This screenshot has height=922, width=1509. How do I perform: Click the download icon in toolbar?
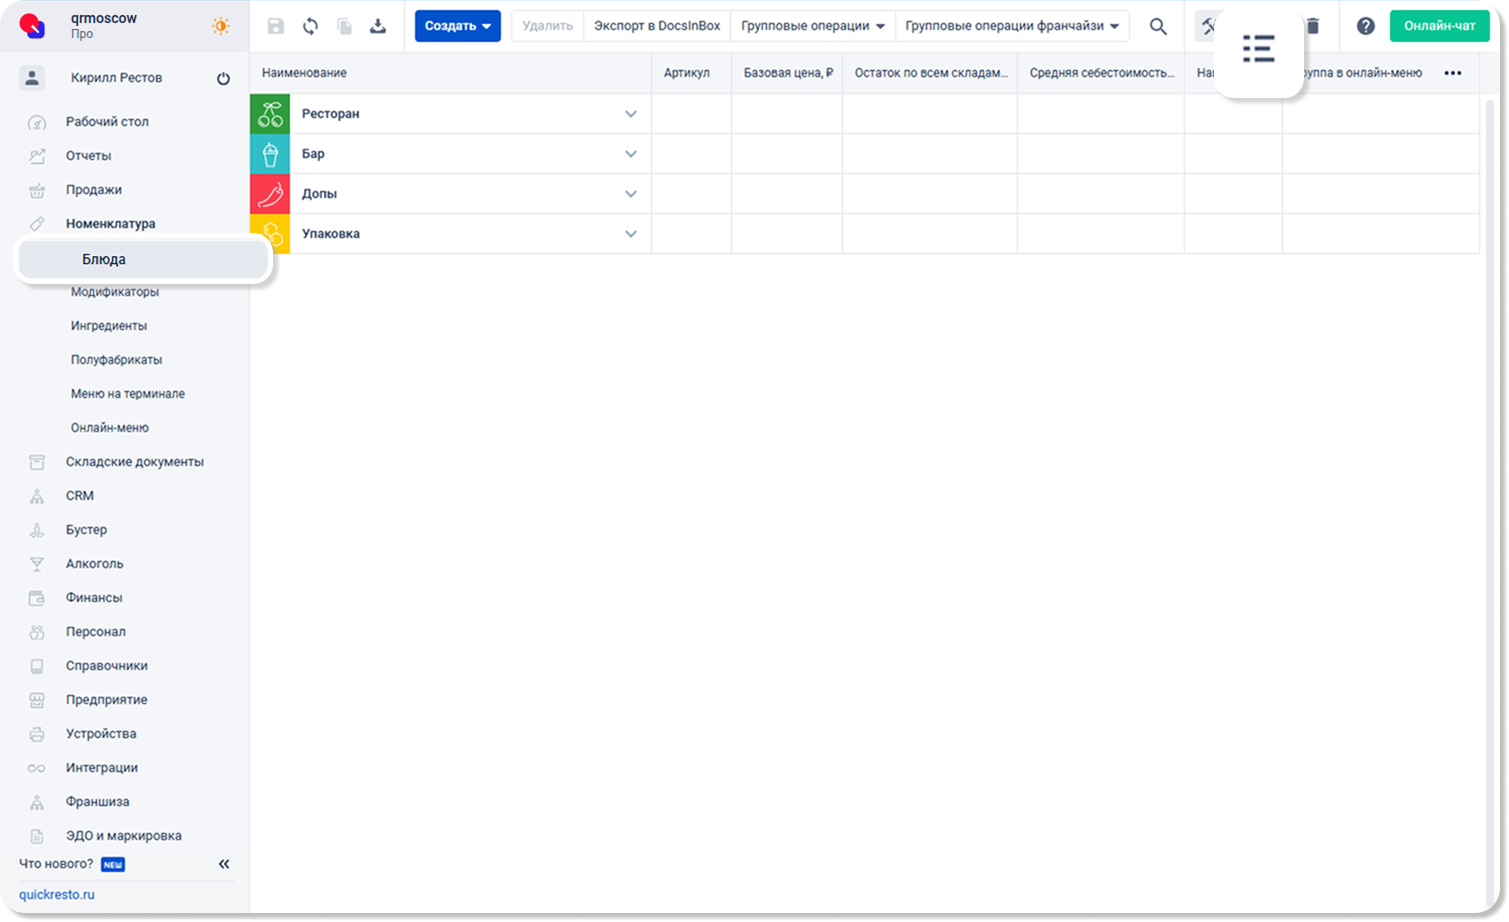pos(378,27)
